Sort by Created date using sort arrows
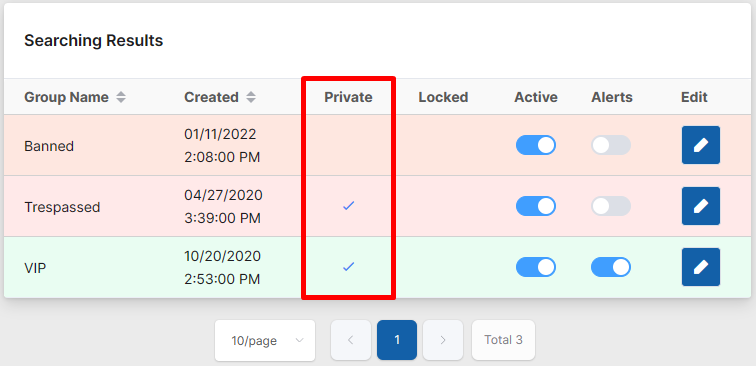This screenshot has width=756, height=366. click(251, 97)
